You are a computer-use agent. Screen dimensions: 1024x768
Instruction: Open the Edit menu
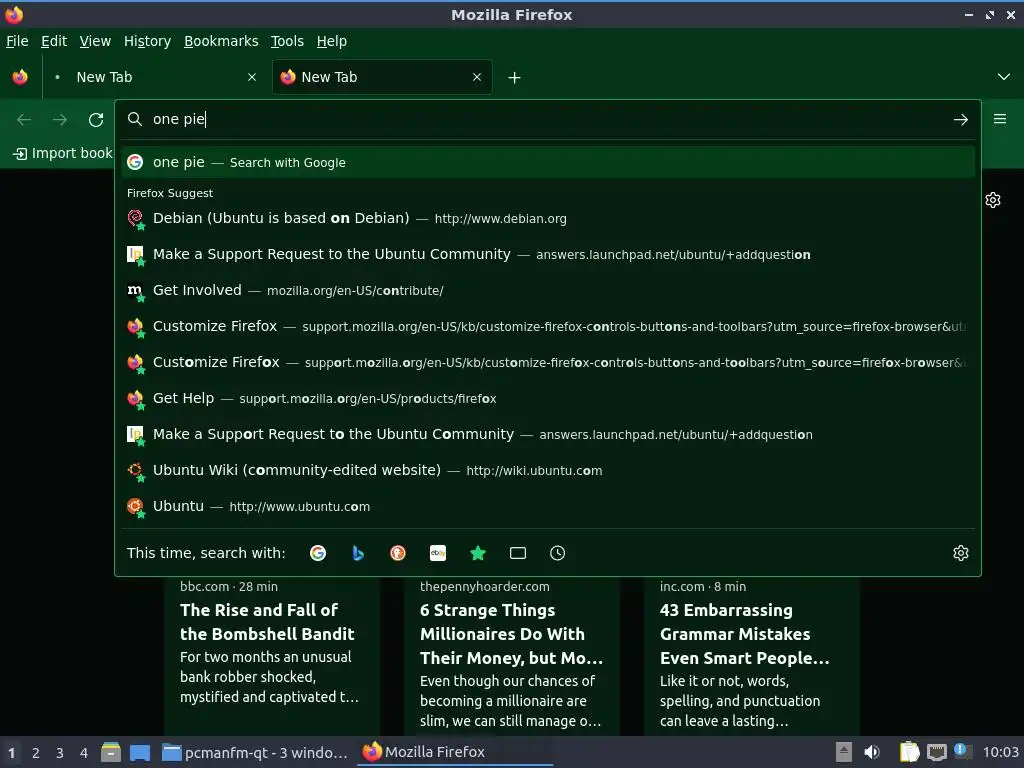click(x=54, y=41)
